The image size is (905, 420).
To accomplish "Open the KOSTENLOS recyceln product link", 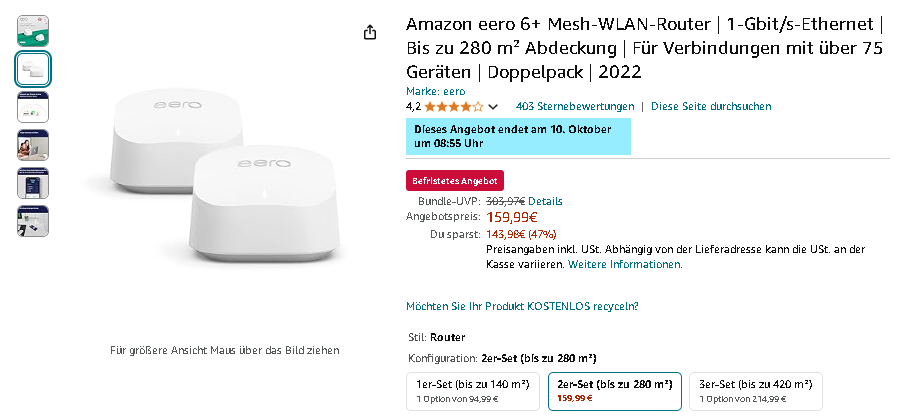I will (x=522, y=306).
